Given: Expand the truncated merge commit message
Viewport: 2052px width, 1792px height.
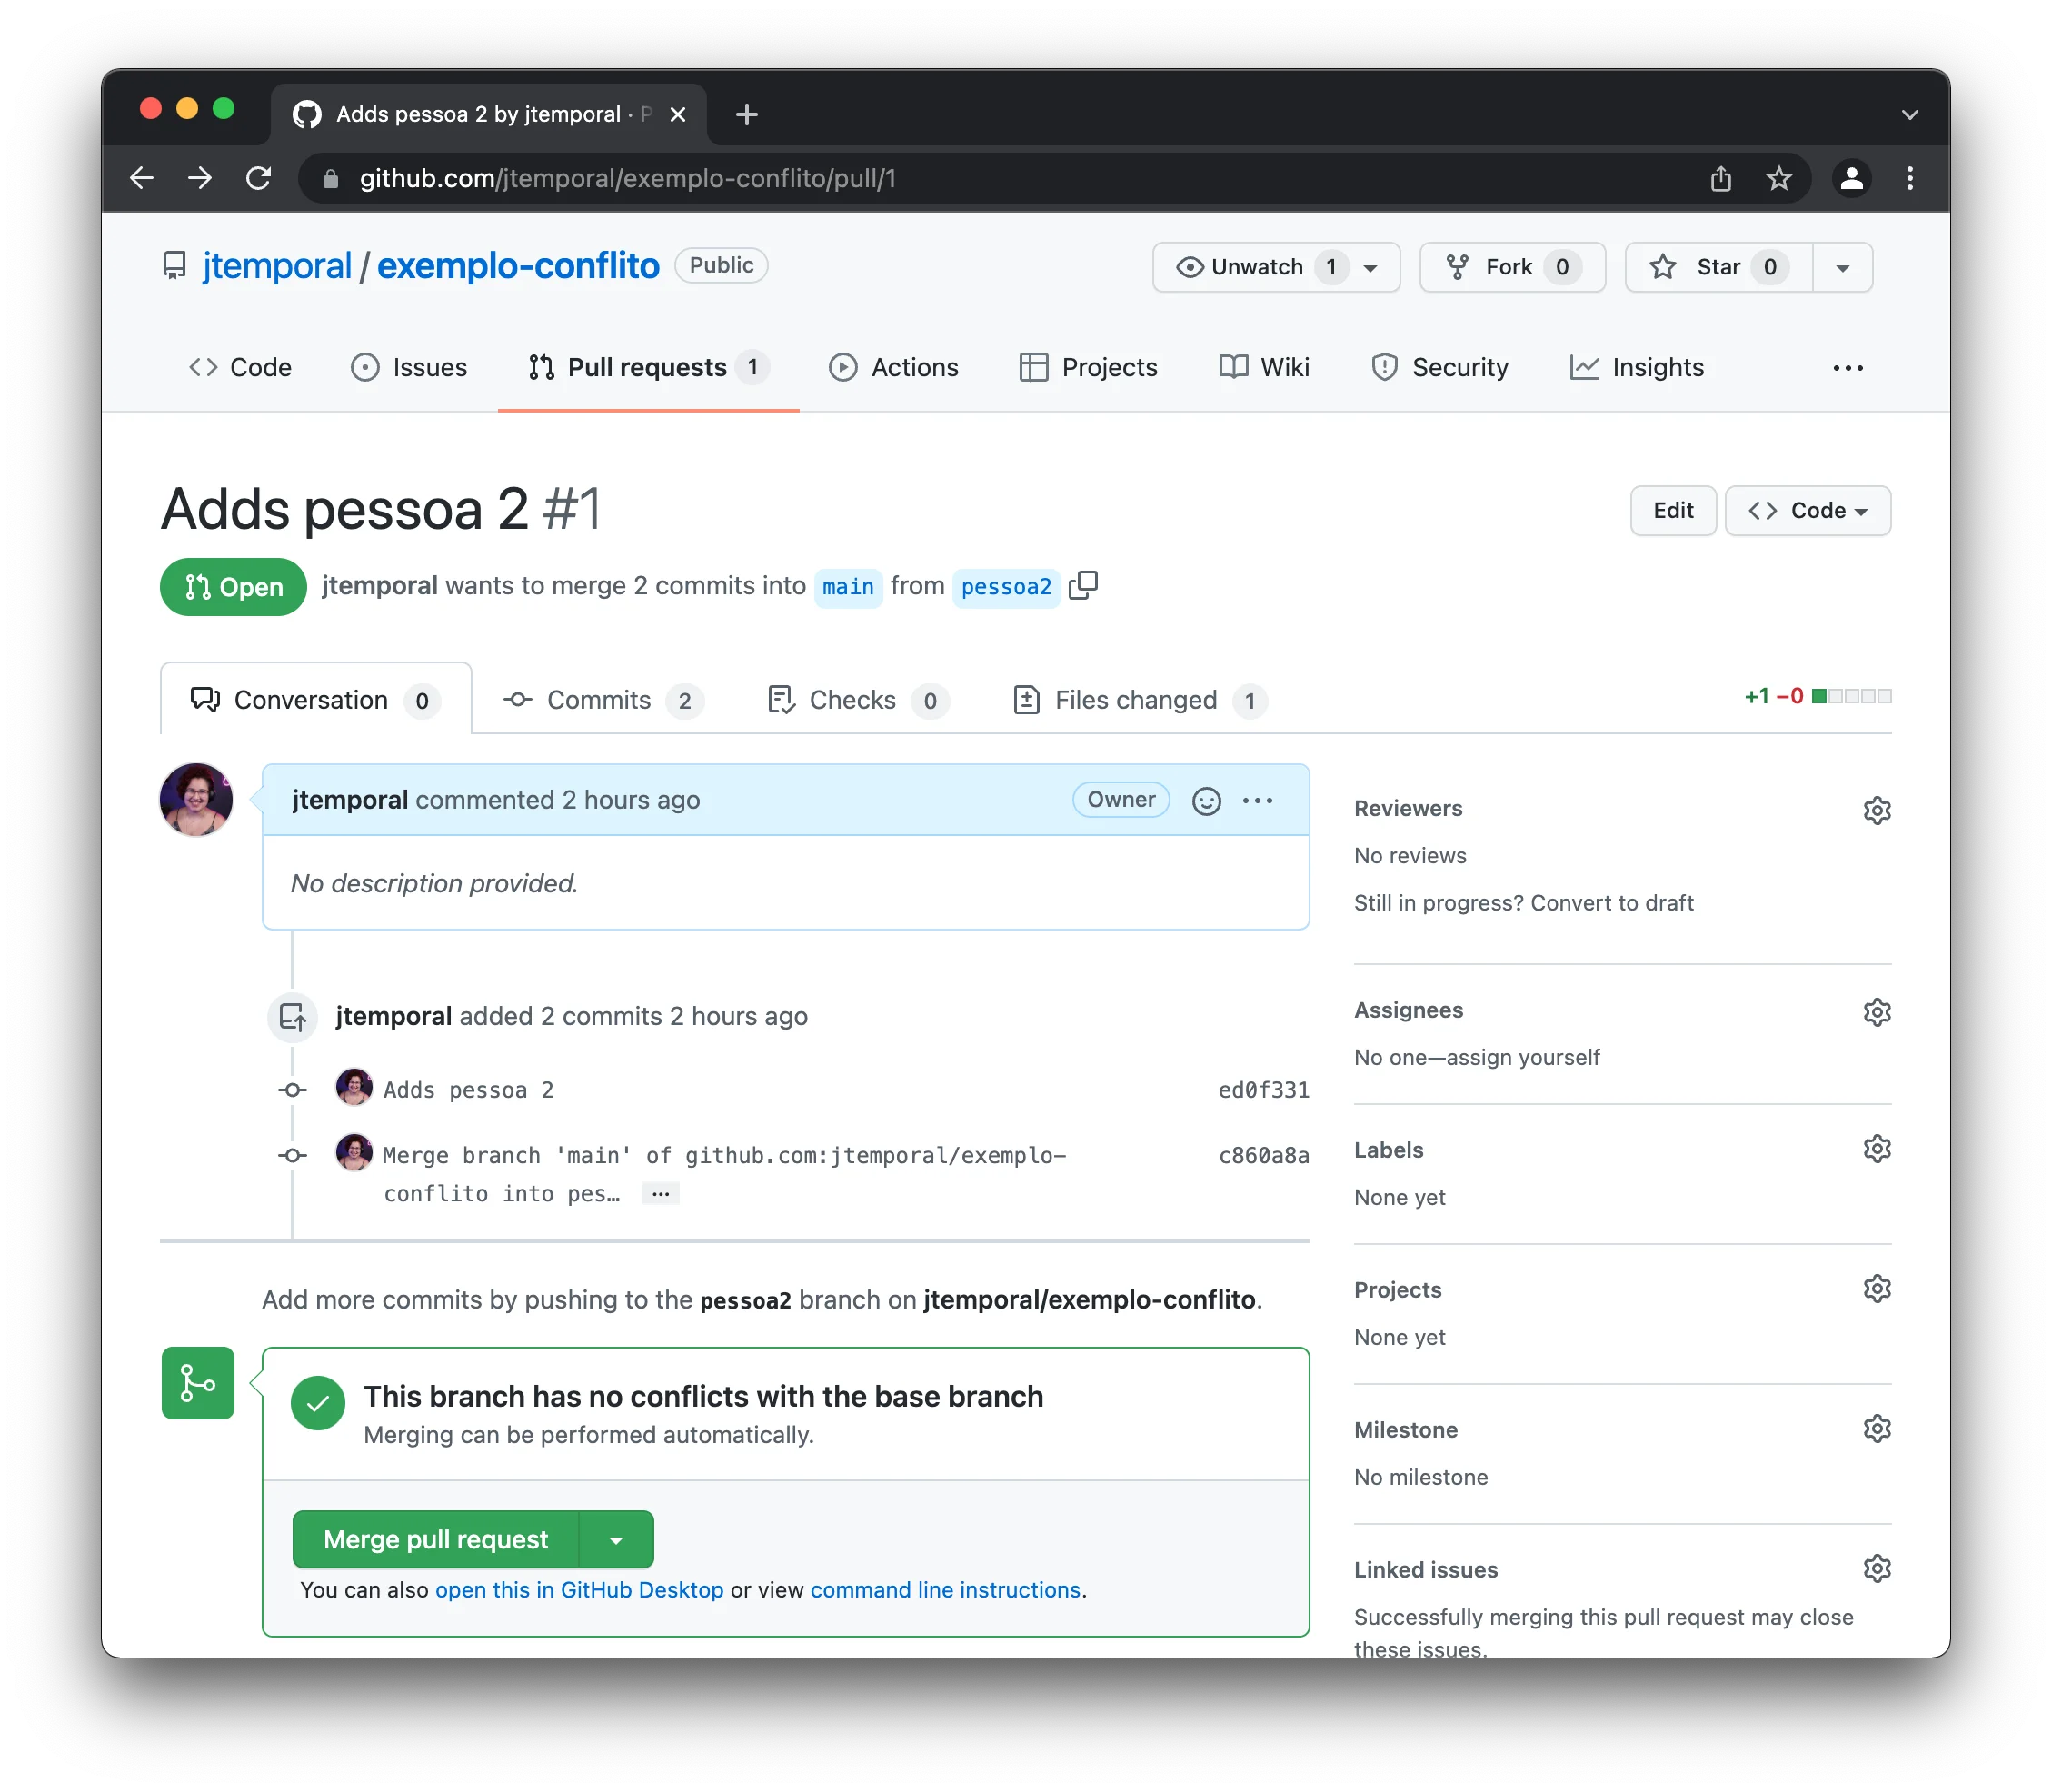Looking at the screenshot, I should (660, 1194).
